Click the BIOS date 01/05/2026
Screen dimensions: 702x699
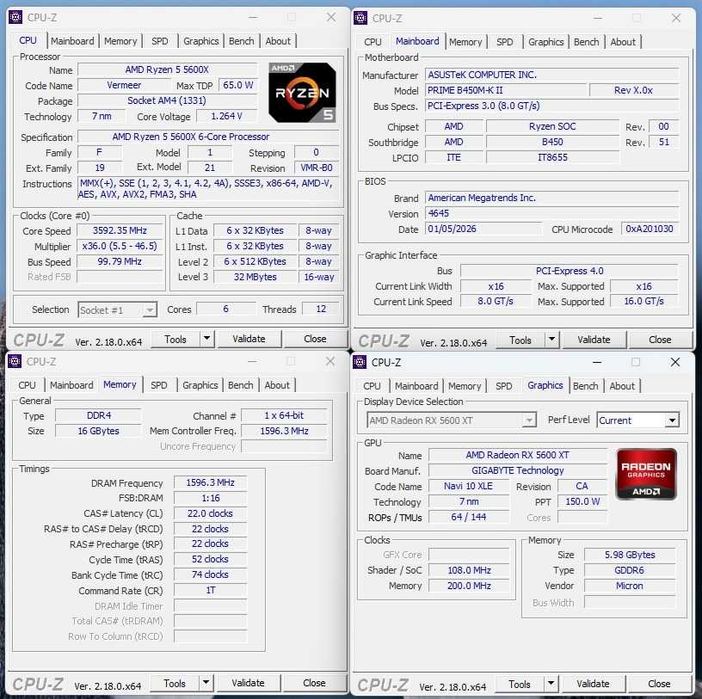click(483, 229)
